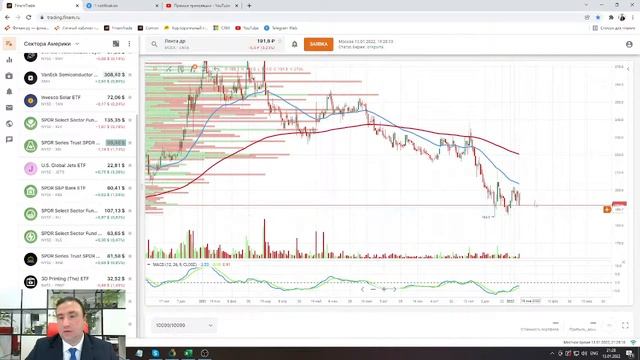The height and width of the screenshot is (360, 640).
Task: Click the orange ЗАЯВКА button
Action: pos(318,44)
